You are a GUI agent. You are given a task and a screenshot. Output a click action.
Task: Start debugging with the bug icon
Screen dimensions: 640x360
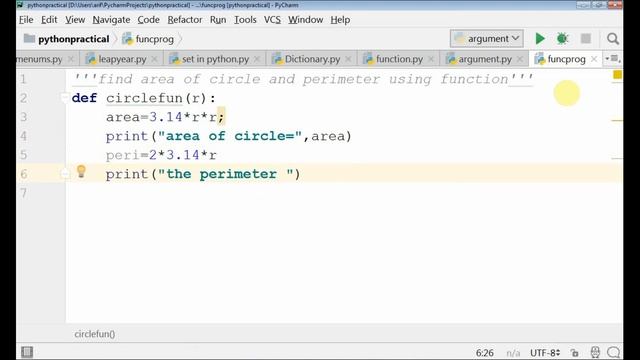562,39
